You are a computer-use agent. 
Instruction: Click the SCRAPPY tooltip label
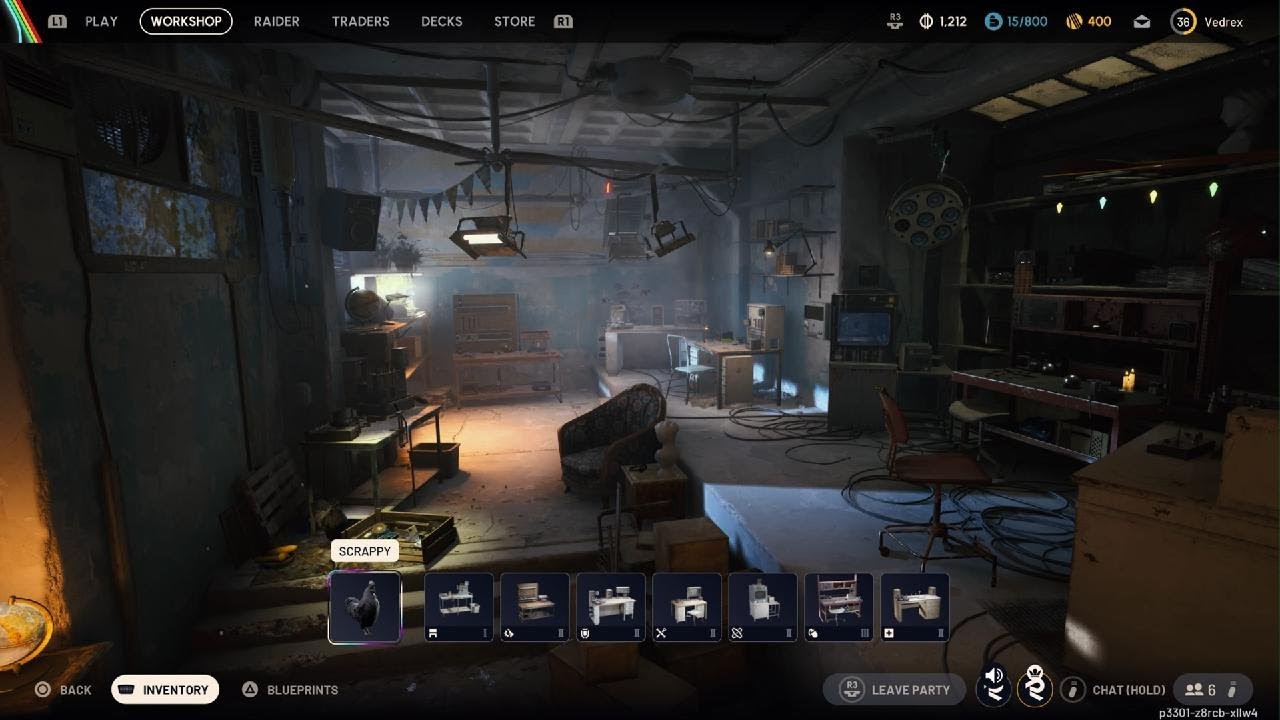tap(365, 551)
